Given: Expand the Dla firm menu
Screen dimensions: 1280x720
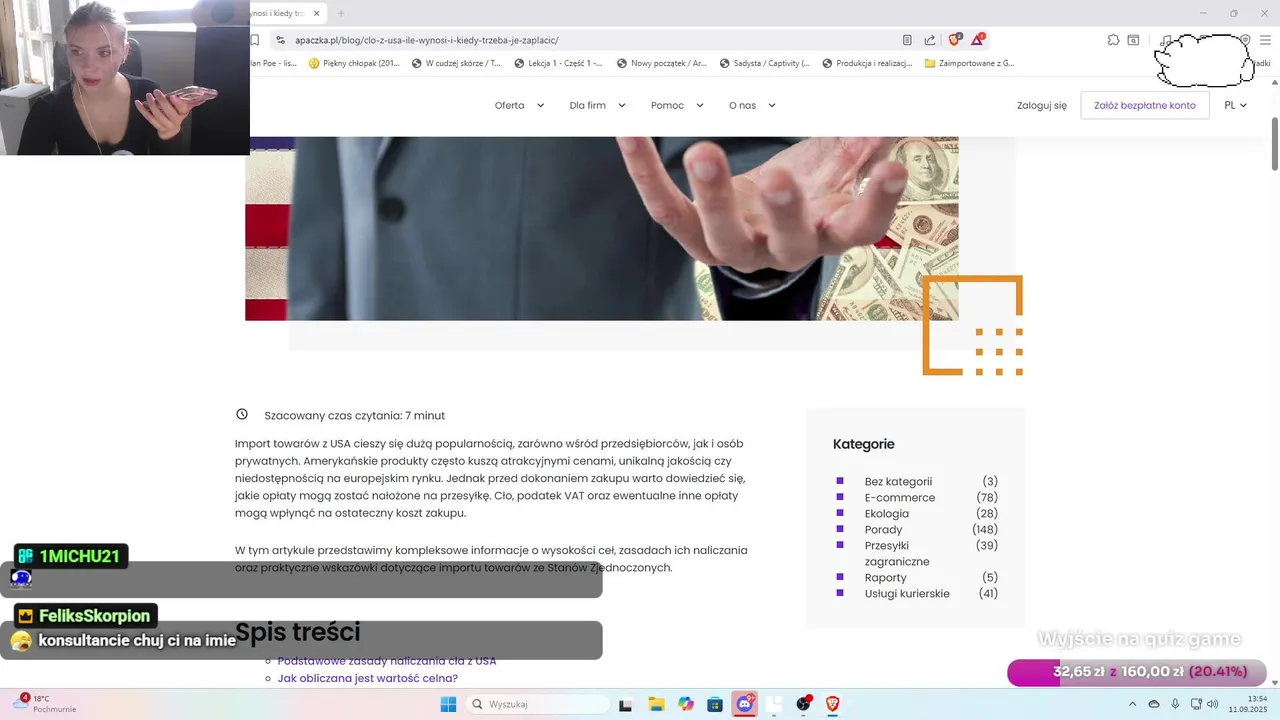Looking at the screenshot, I should pos(597,105).
